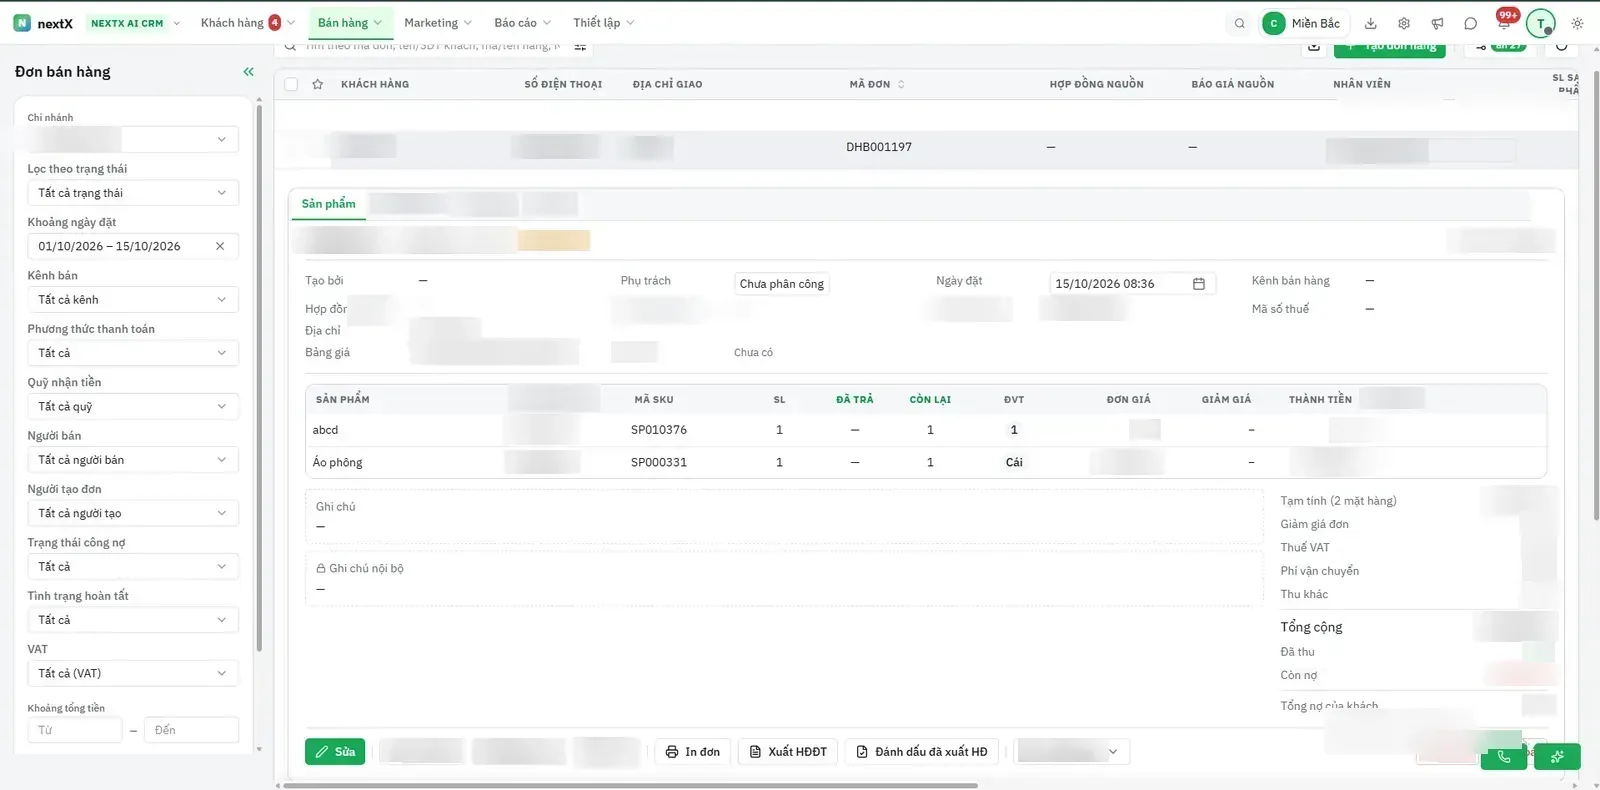Expand the Chi nhánh branch dropdown
Screen dimensions: 1600x790
click(132, 139)
